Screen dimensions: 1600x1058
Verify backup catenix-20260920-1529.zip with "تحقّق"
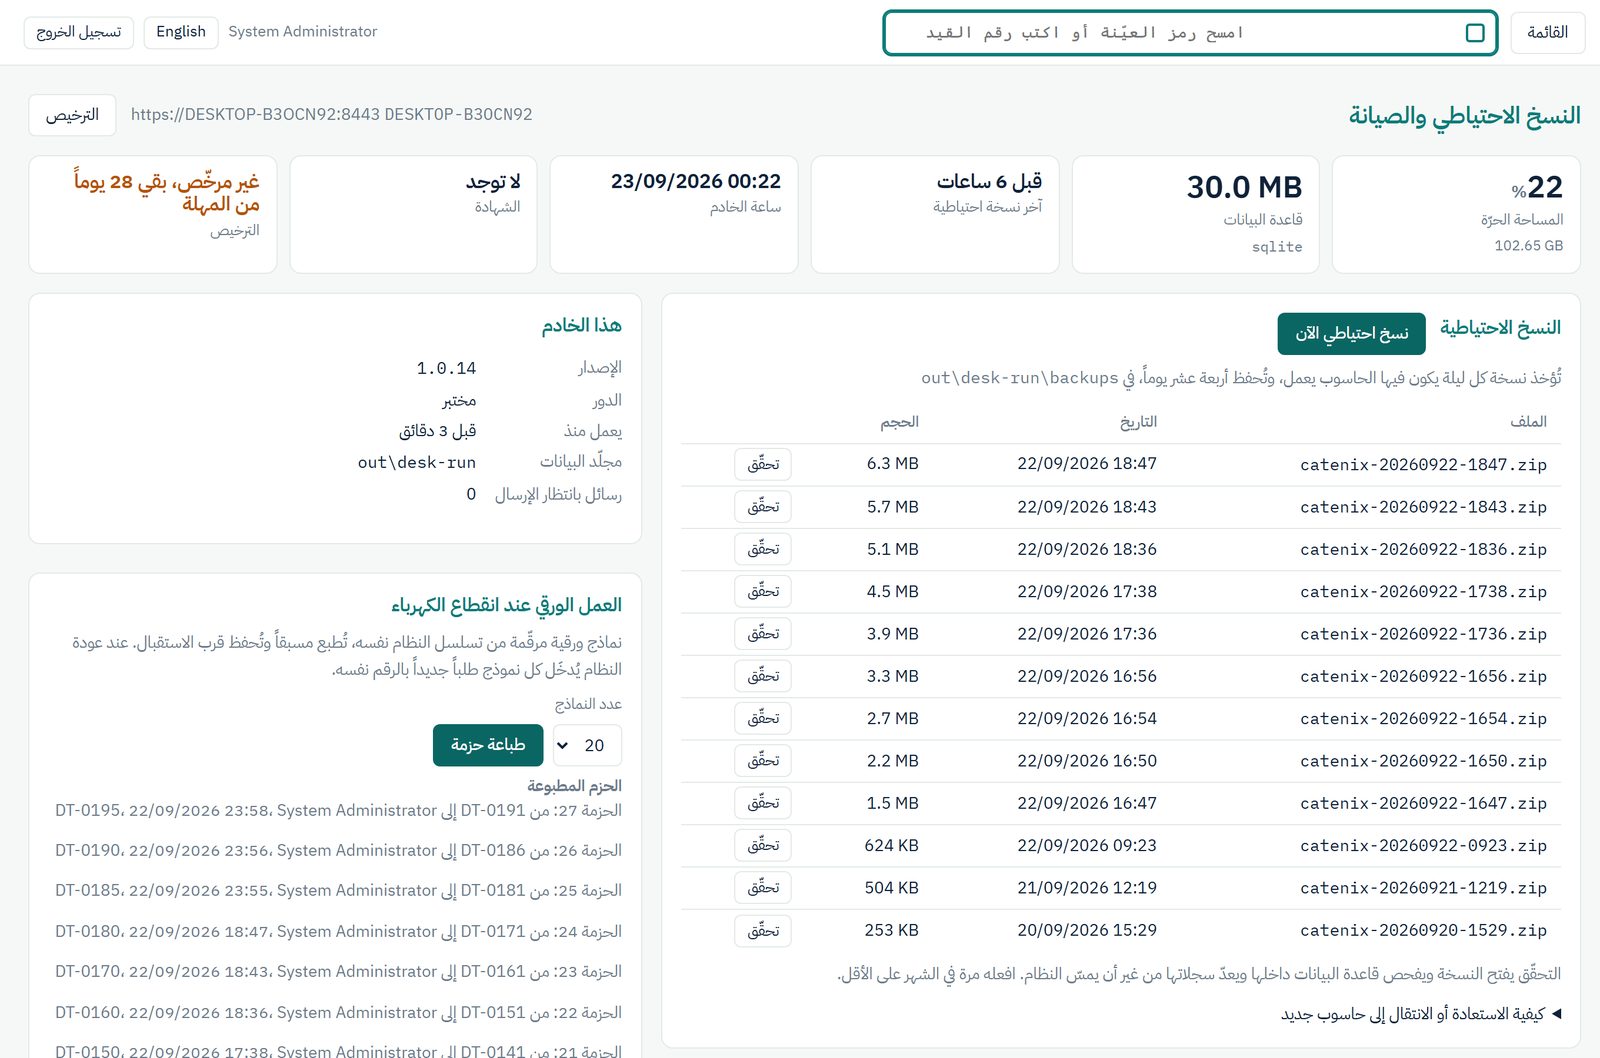763,930
